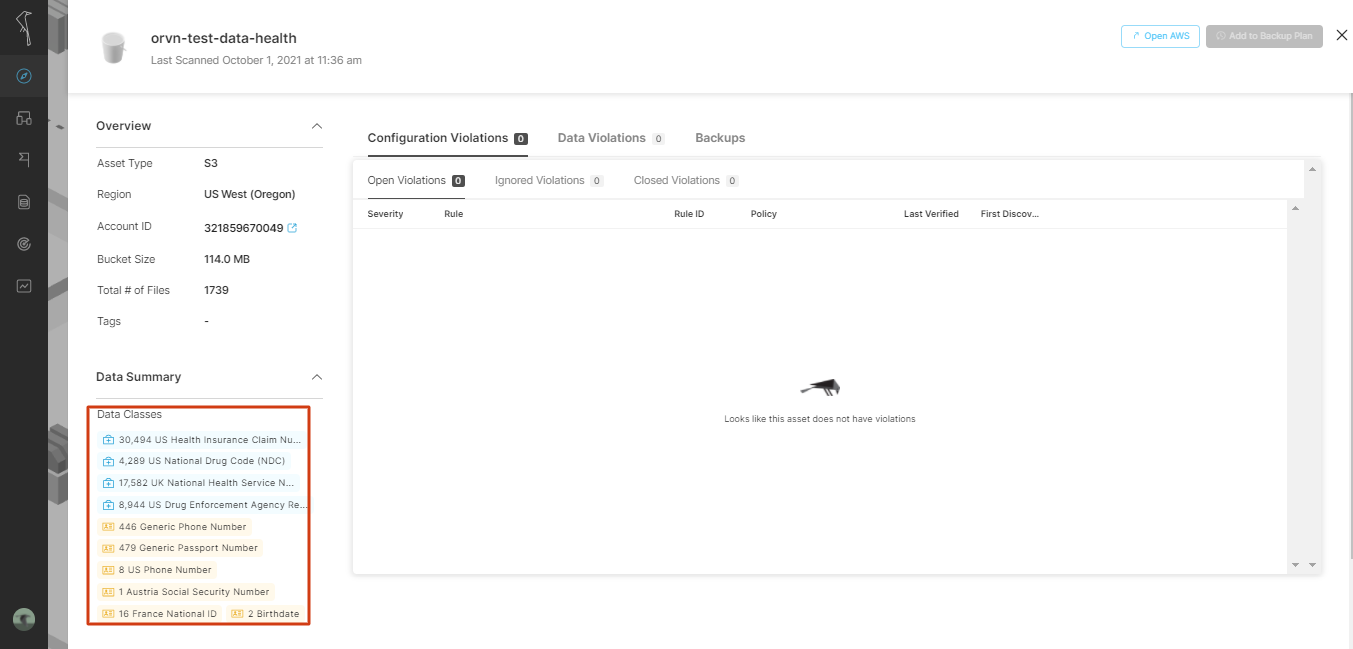Click the Total # of Files value 1739
Screen dimensions: 1353x649
[x=216, y=290]
